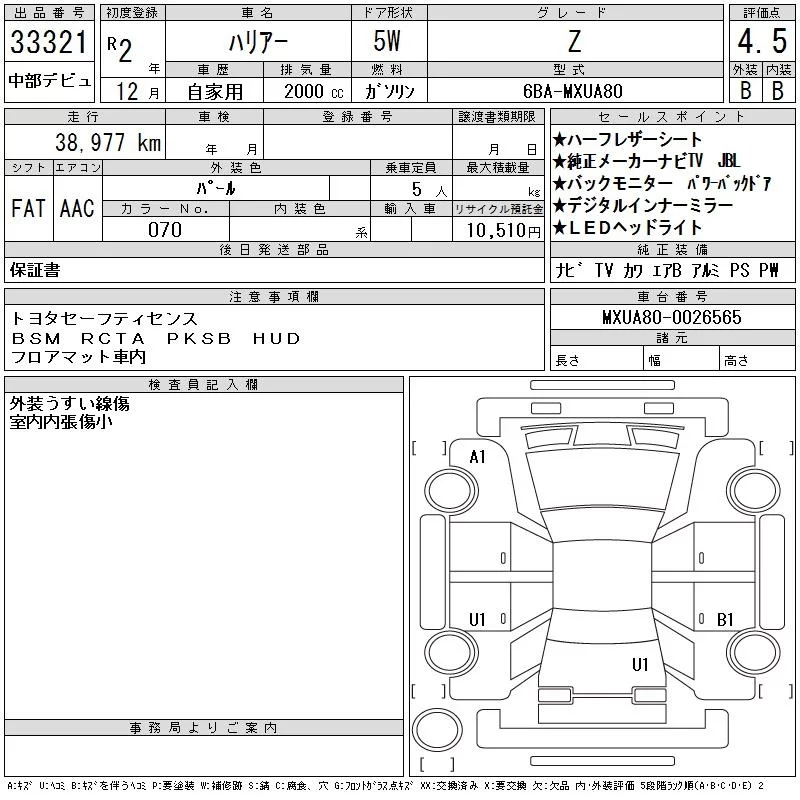The width and height of the screenshot is (800, 800).
Task: Click the grade value Z
Action: point(574,41)
